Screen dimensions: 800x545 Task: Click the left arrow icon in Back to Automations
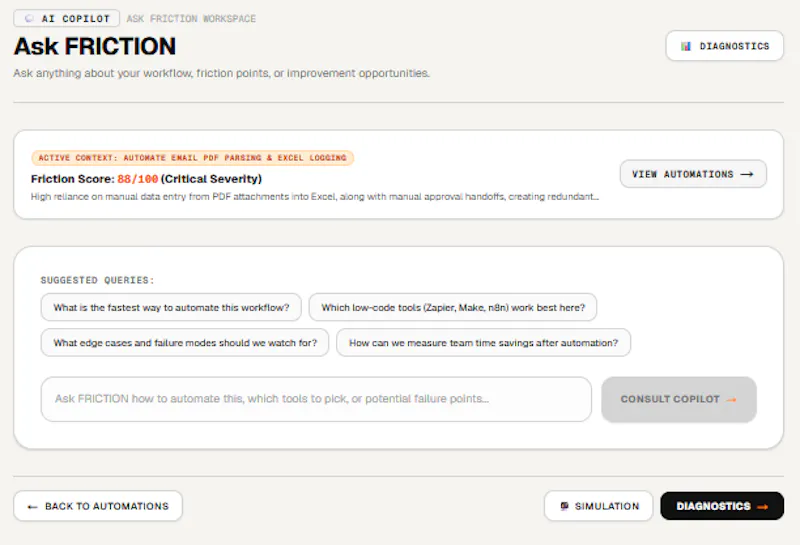(x=33, y=506)
